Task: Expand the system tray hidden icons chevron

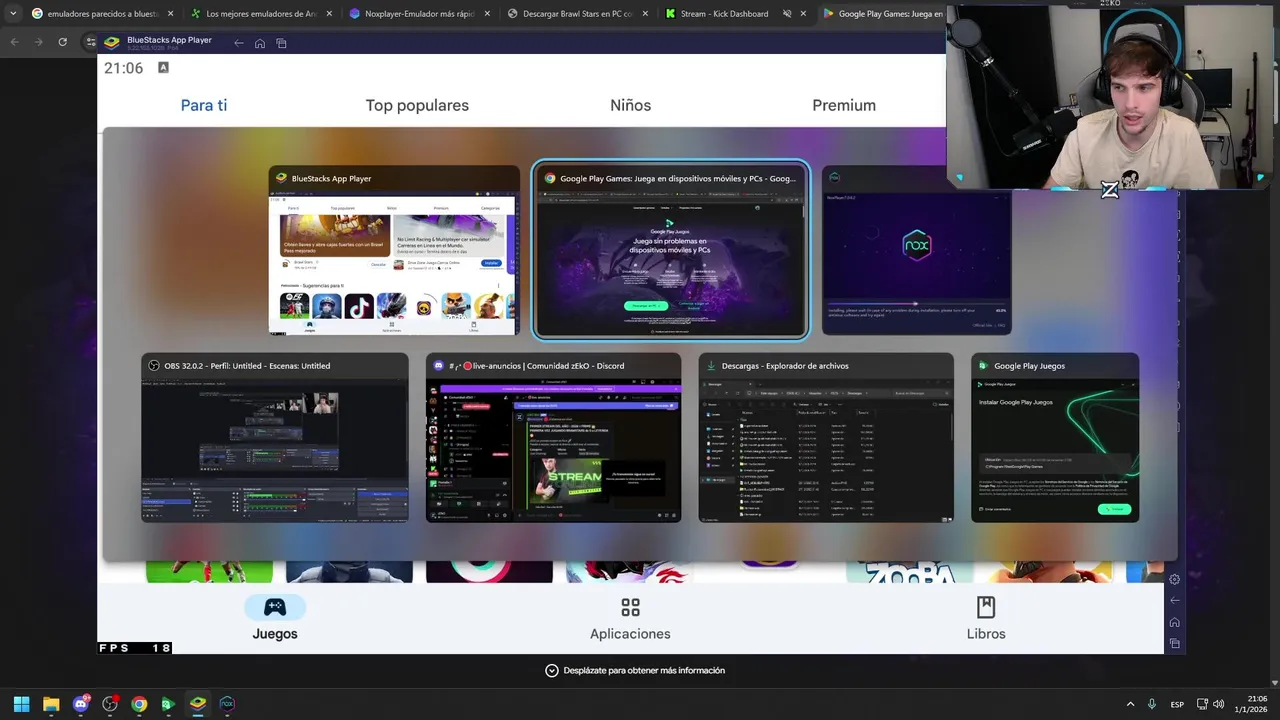Action: point(1131,704)
